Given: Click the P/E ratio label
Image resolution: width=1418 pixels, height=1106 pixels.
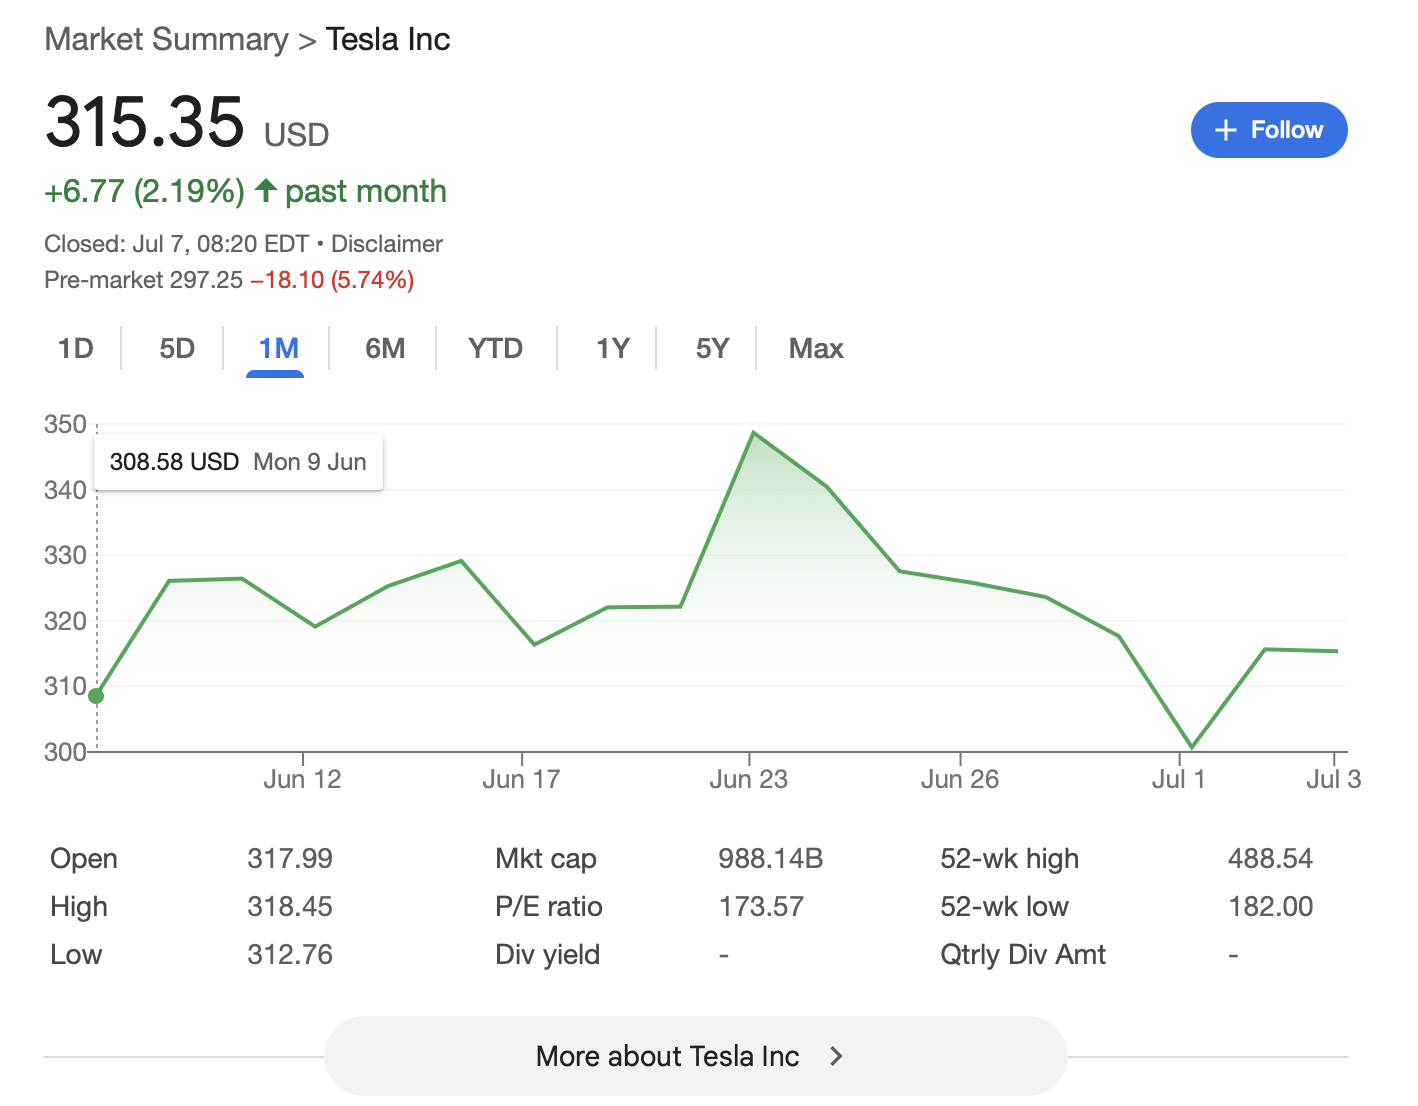Looking at the screenshot, I should [x=549, y=907].
